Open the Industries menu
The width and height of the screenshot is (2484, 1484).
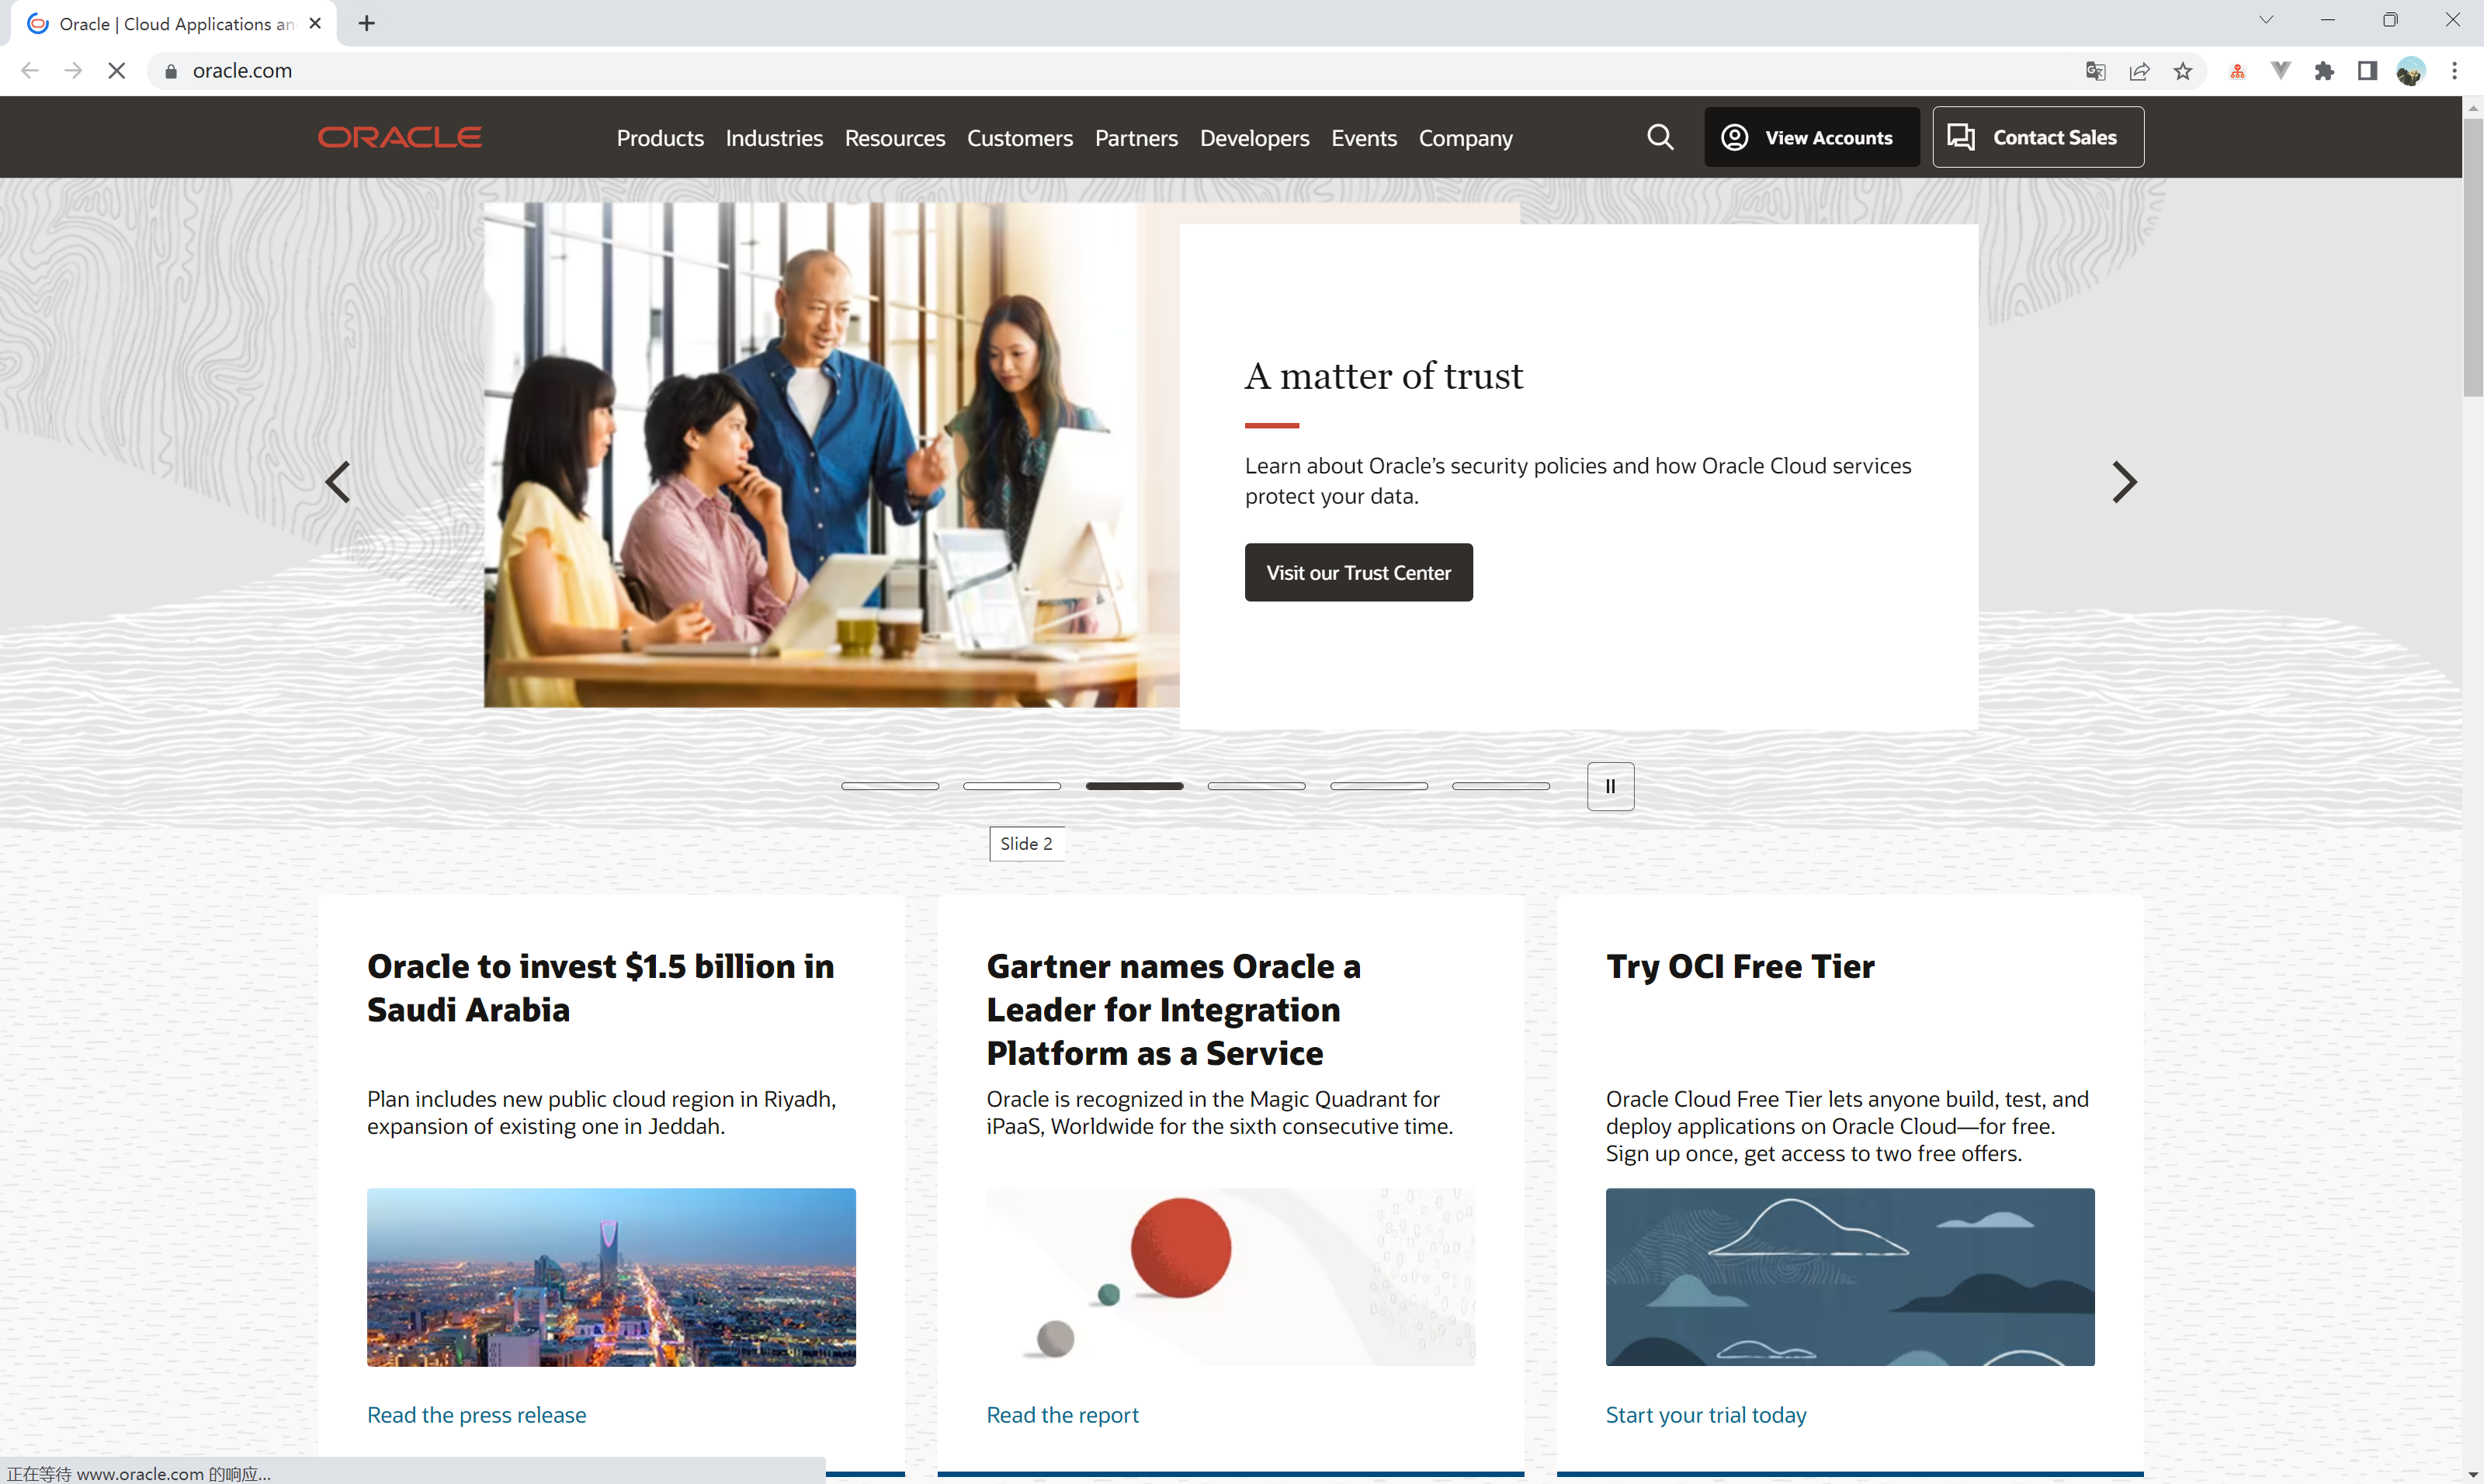tap(774, 138)
